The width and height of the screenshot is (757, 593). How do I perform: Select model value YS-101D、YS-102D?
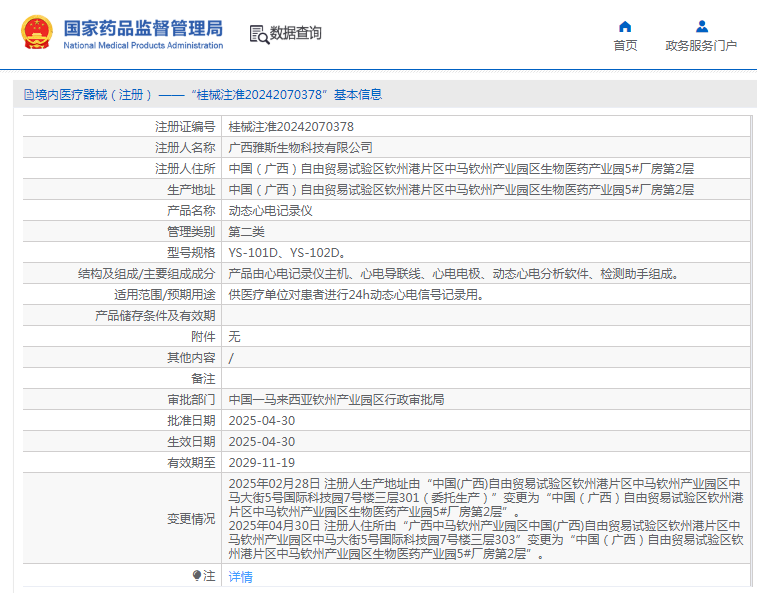pos(287,253)
